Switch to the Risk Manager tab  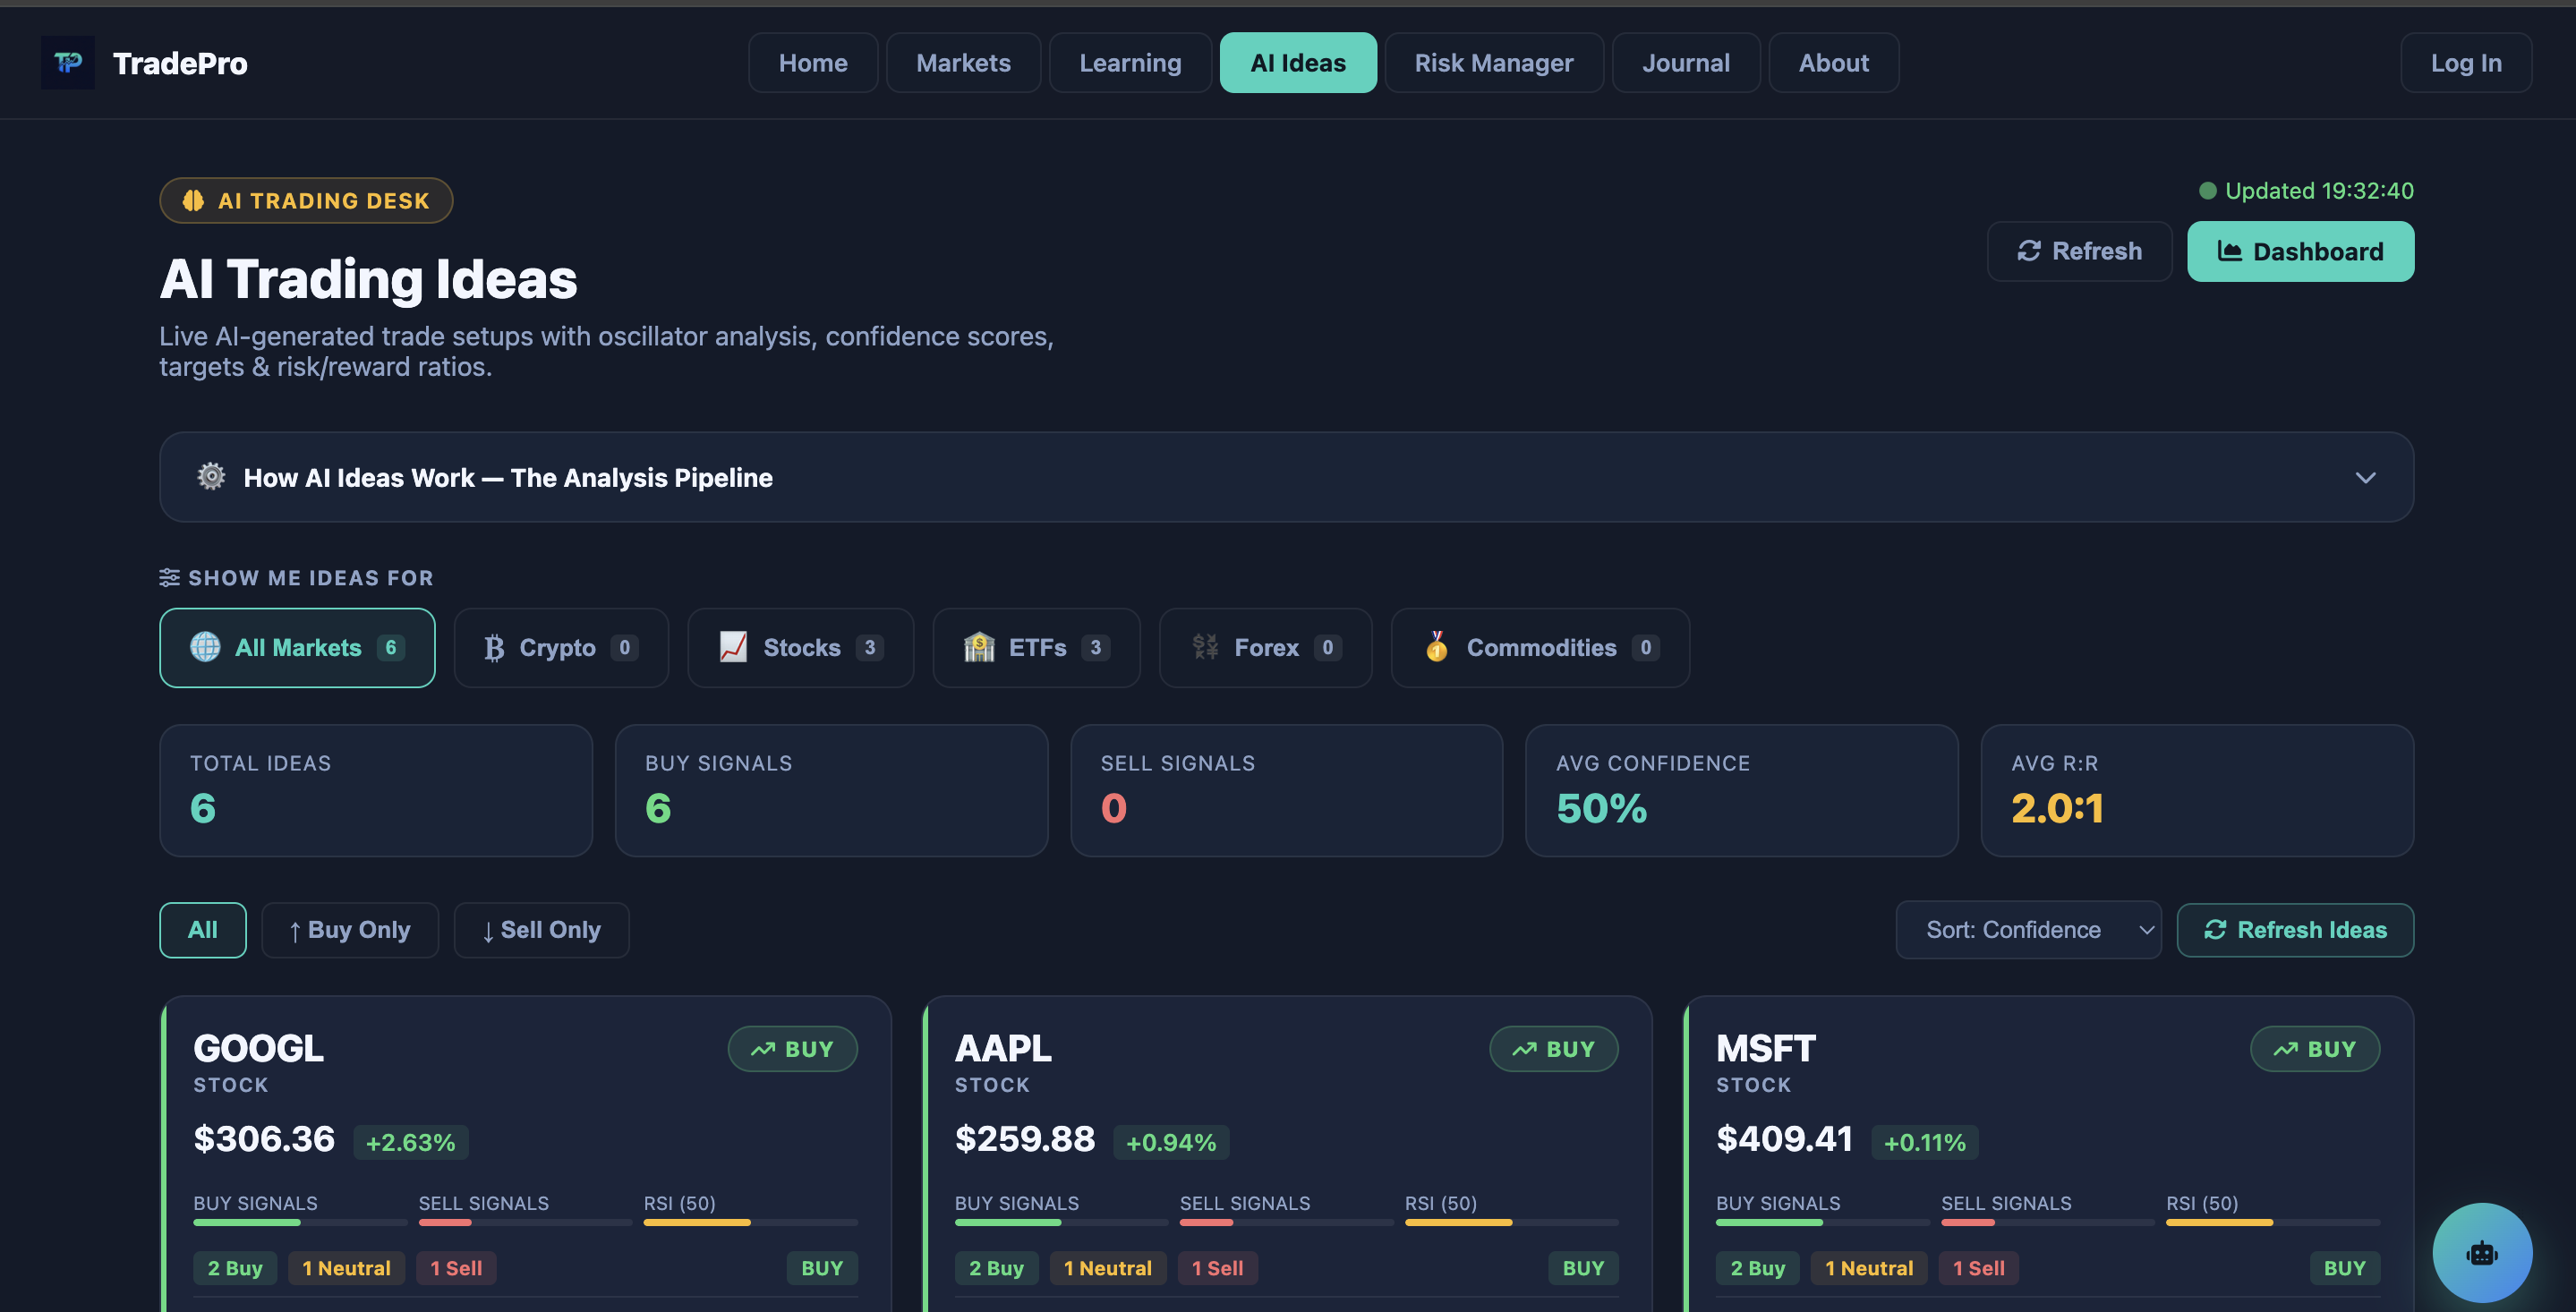click(x=1494, y=62)
